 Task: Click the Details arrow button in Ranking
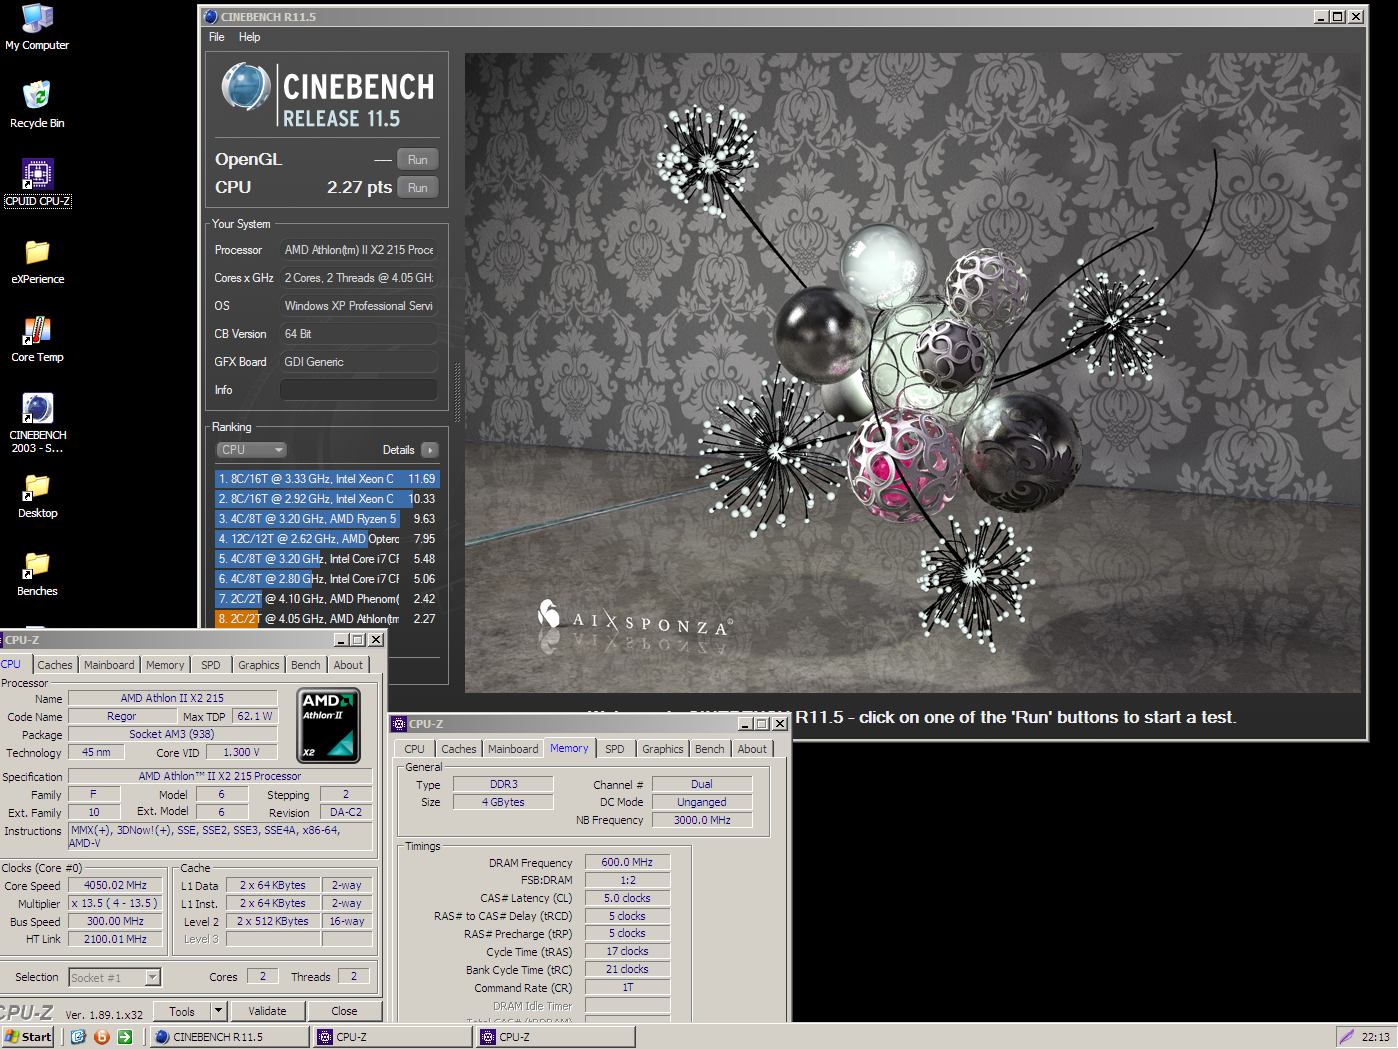(x=430, y=450)
